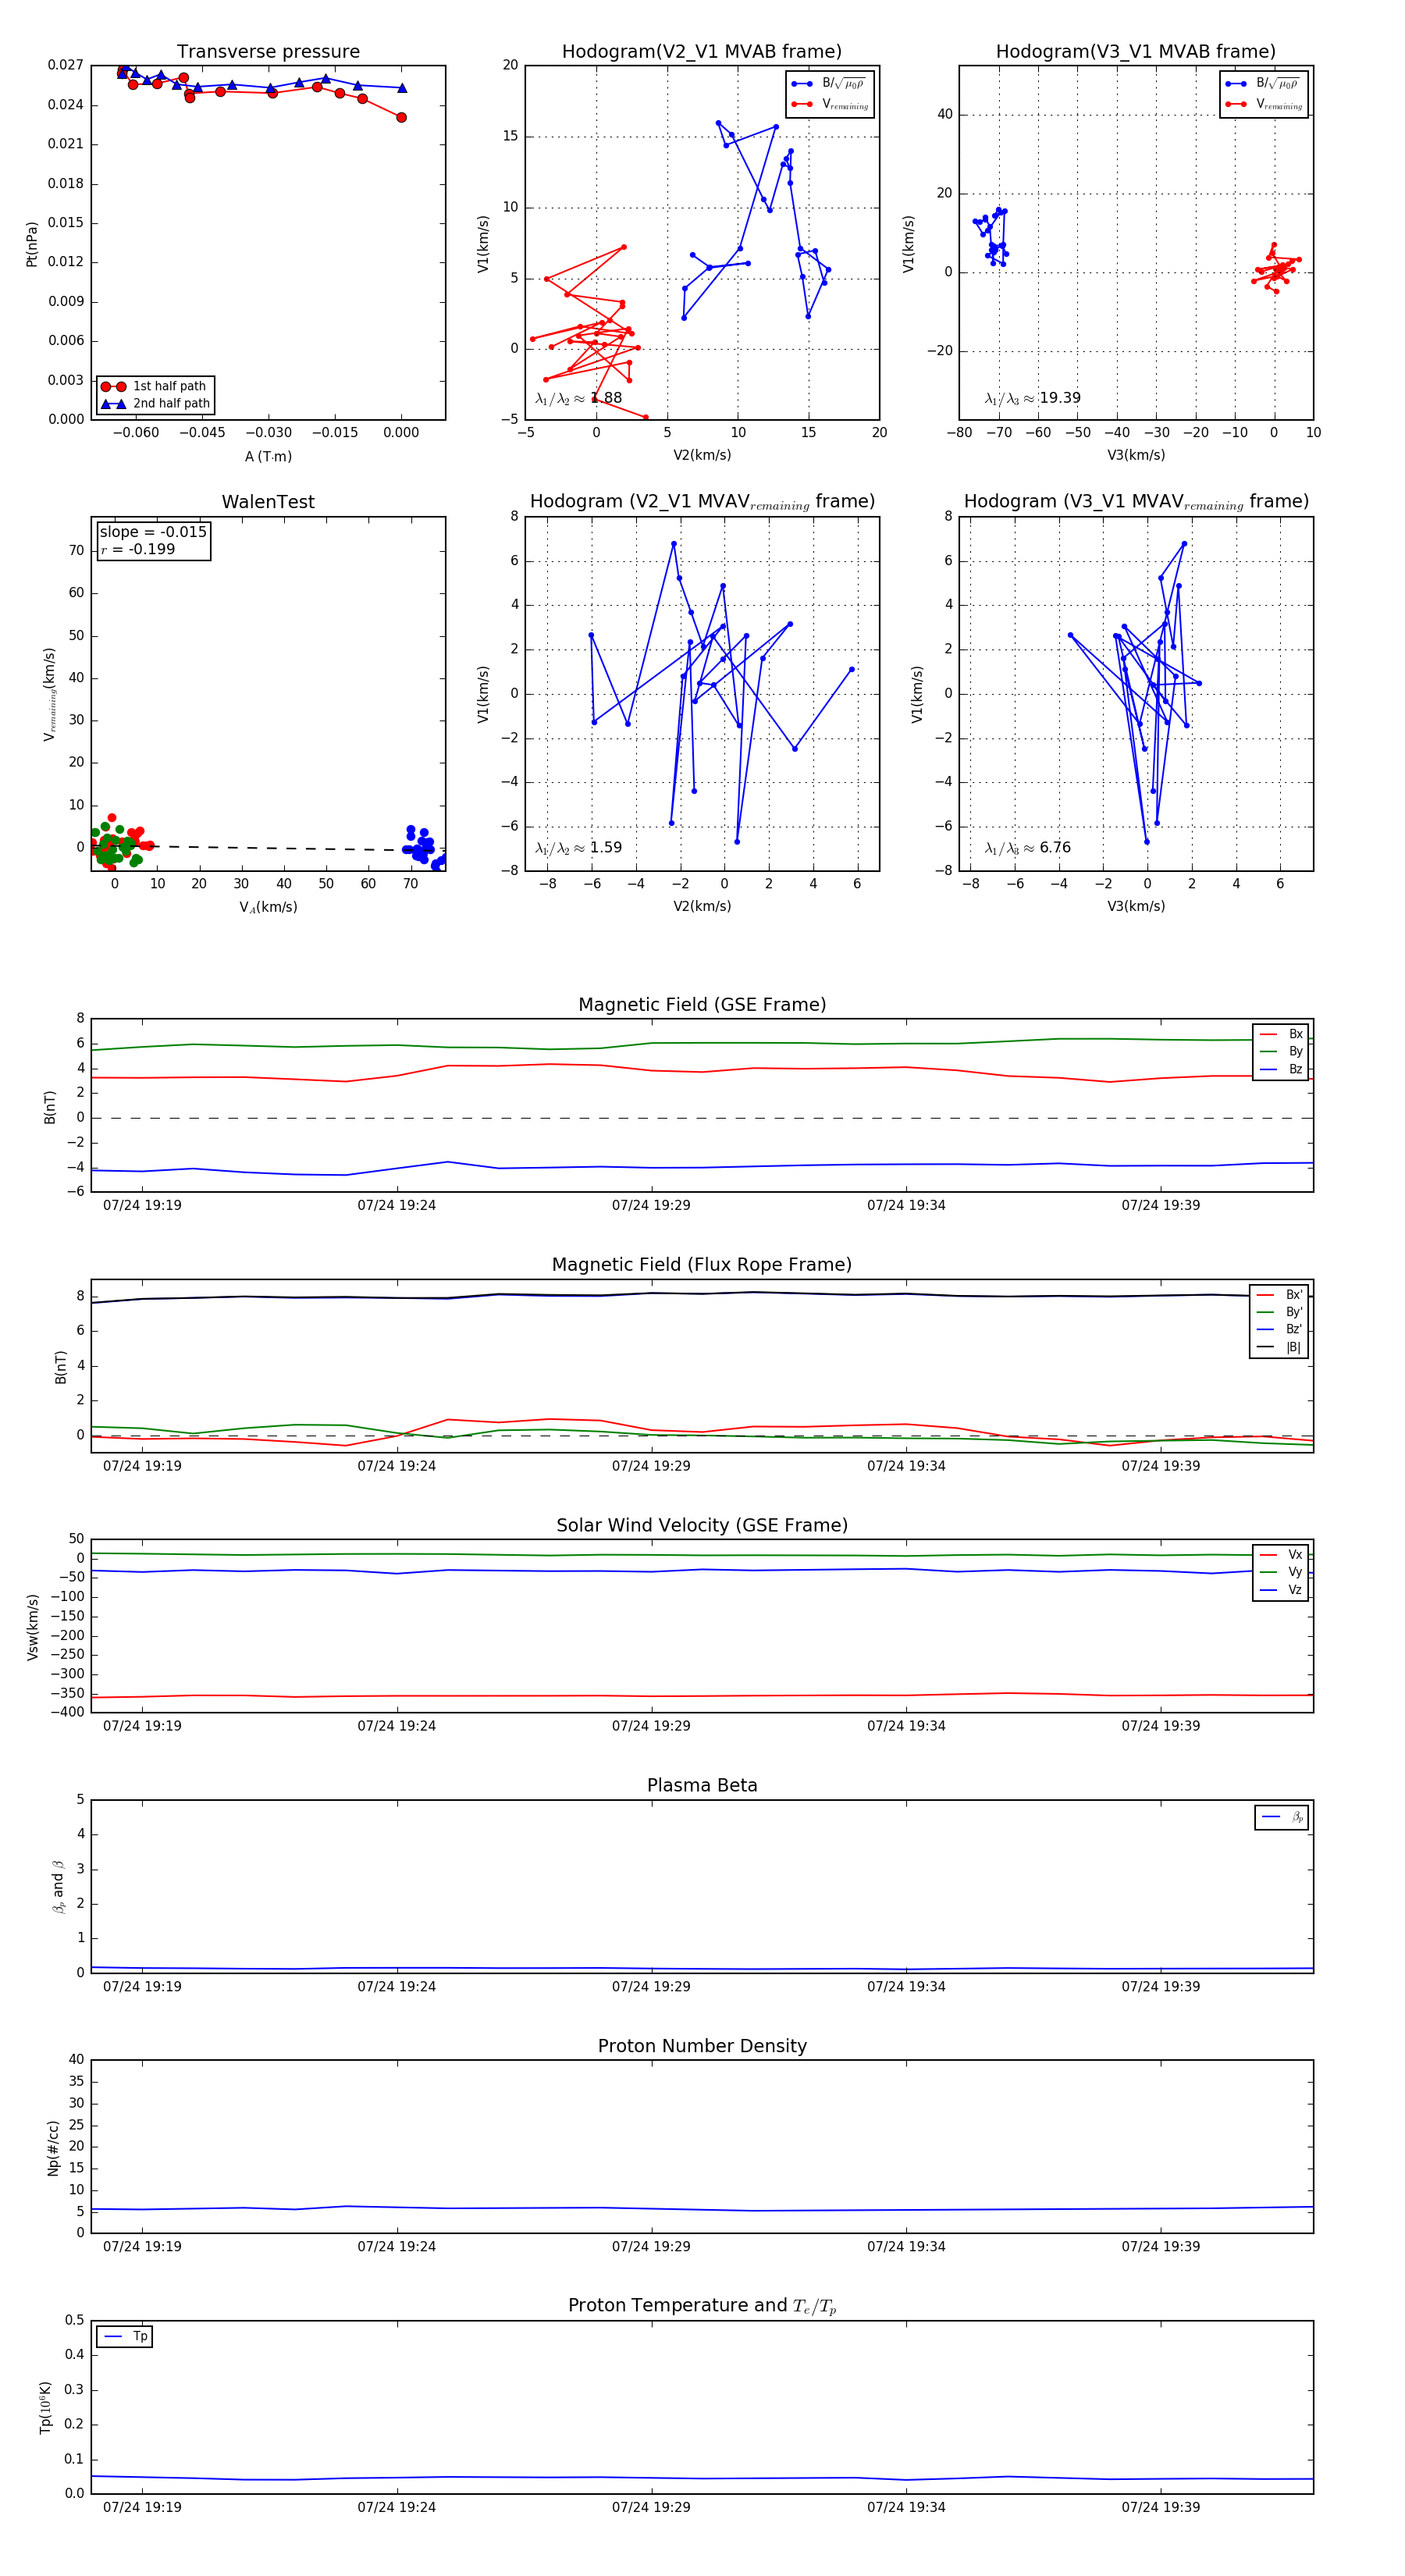Click 'Proton Temperature and Te/Tp' title
Viewport: 1405px width, 2576px height.
[x=702, y=2306]
